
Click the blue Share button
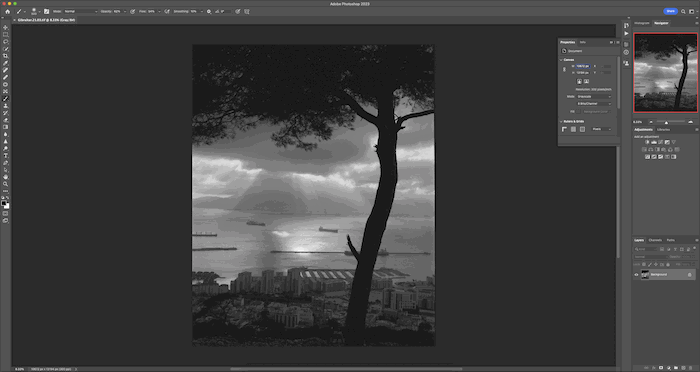670,11
